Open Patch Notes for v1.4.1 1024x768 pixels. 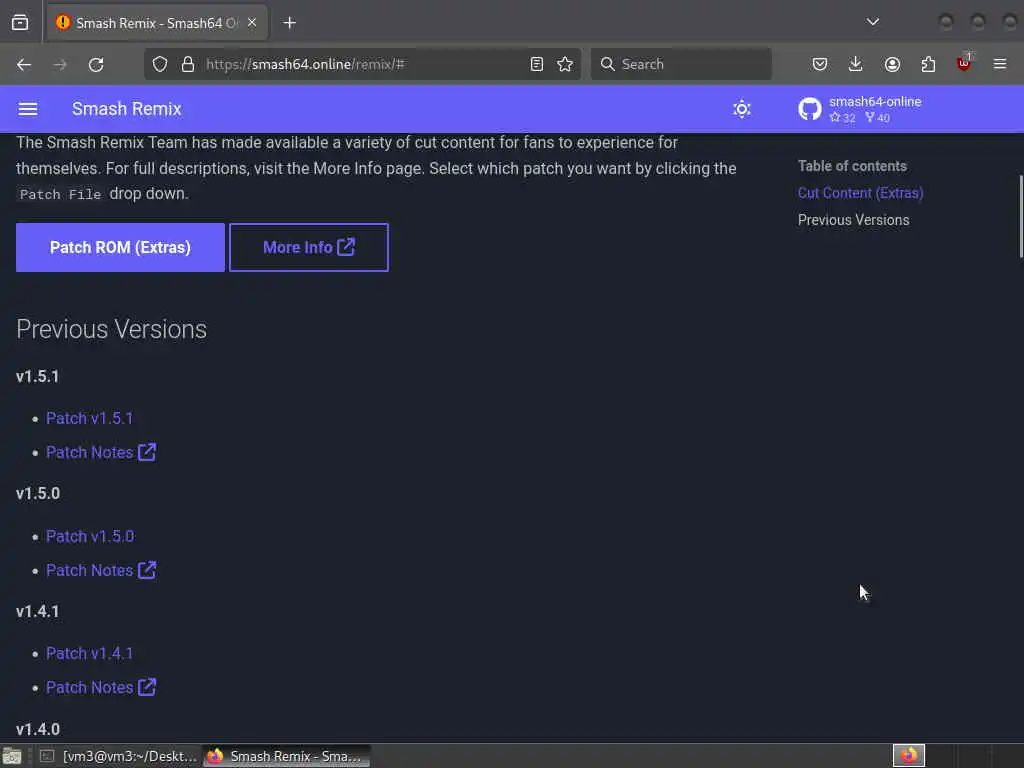101,688
